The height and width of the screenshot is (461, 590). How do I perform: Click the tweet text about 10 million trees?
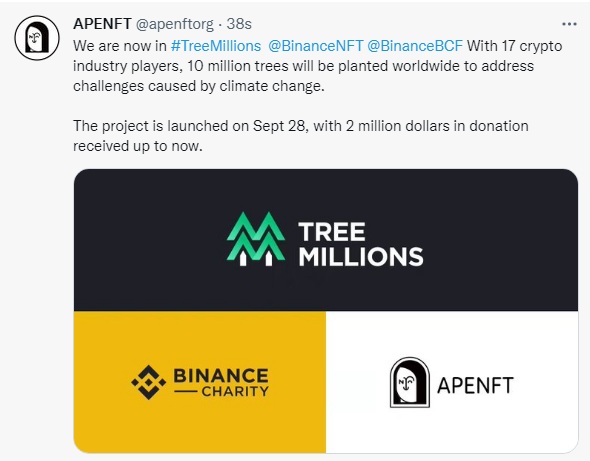(303, 66)
